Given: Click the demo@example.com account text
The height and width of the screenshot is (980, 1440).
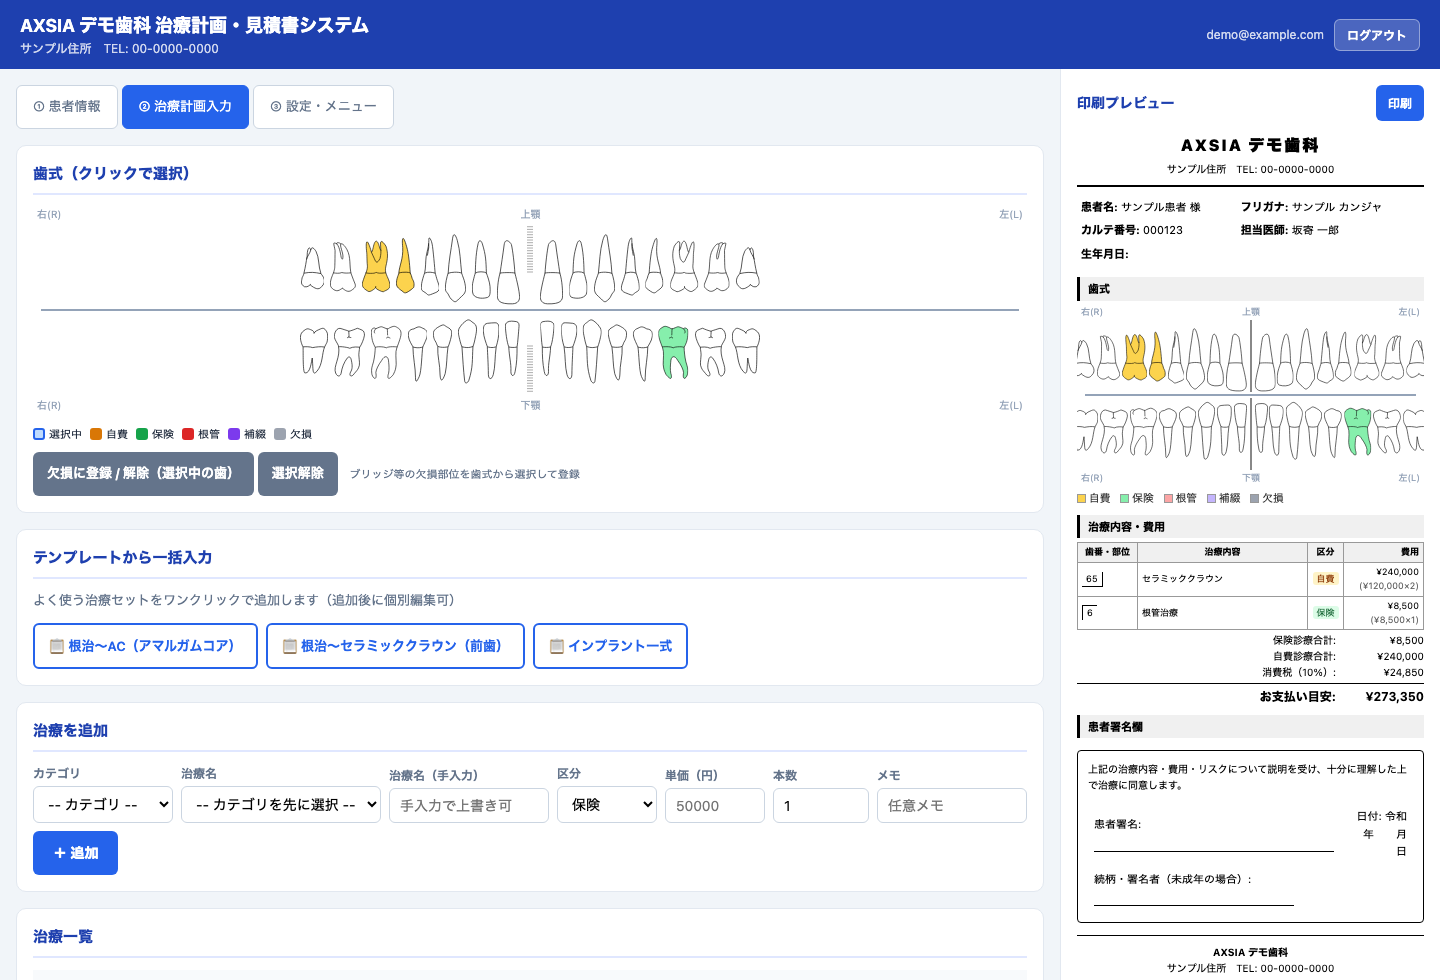Looking at the screenshot, I should [1265, 35].
